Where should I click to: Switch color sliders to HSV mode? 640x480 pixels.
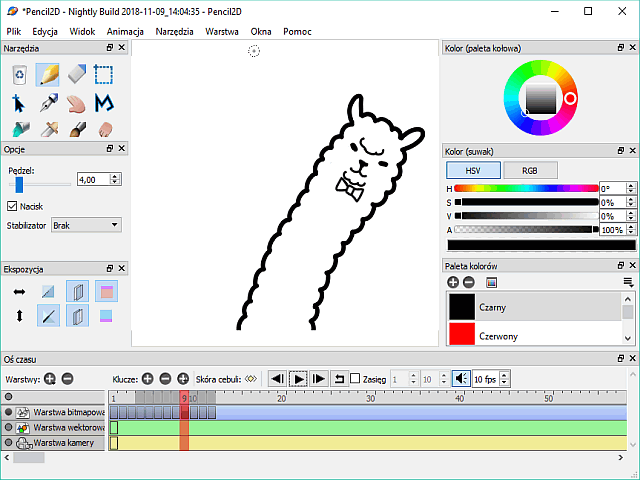click(x=473, y=170)
